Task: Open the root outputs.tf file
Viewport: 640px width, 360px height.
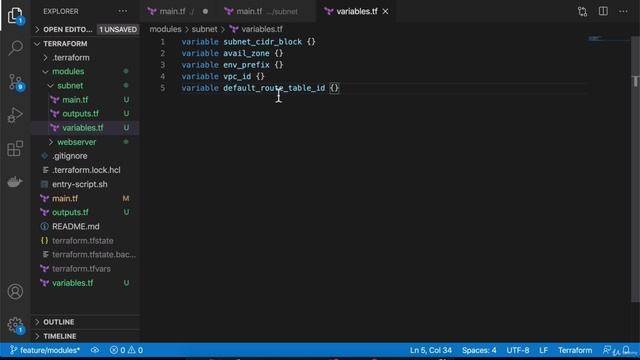Action: (x=70, y=212)
